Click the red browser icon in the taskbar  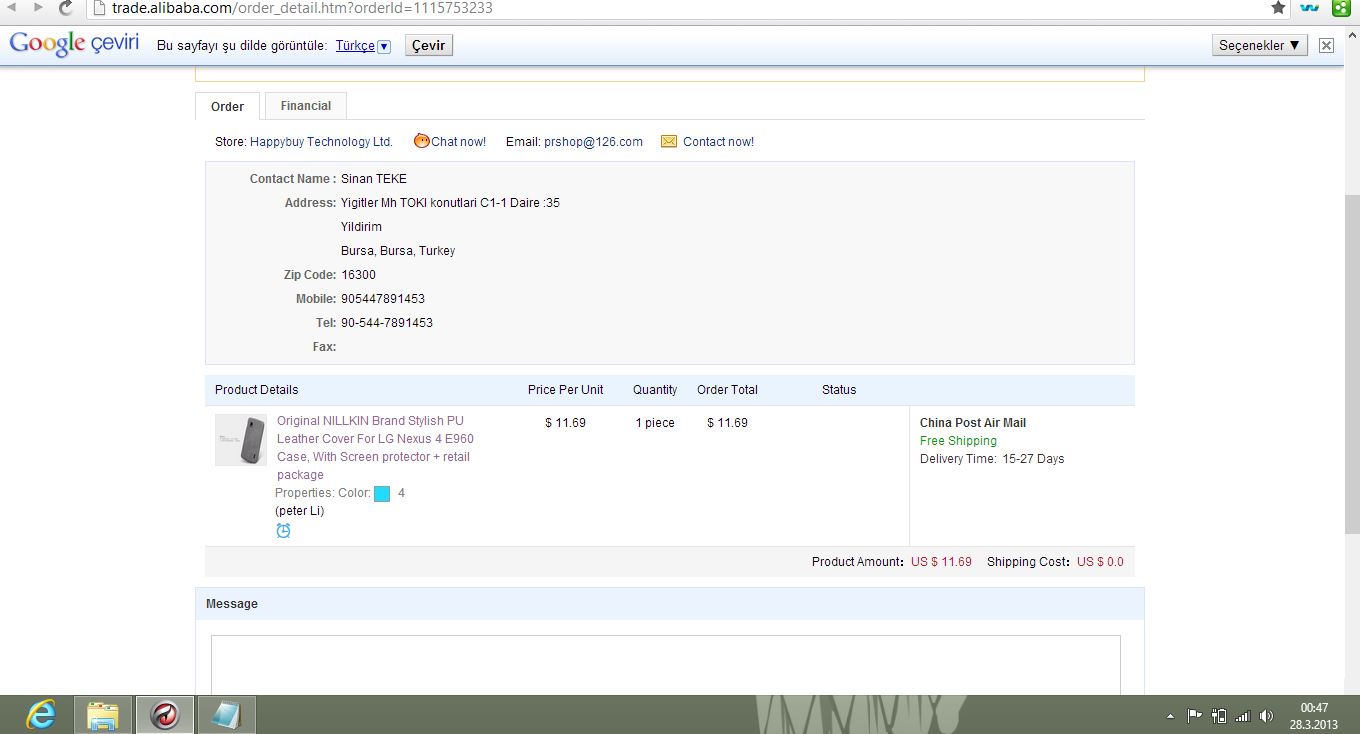(x=165, y=715)
